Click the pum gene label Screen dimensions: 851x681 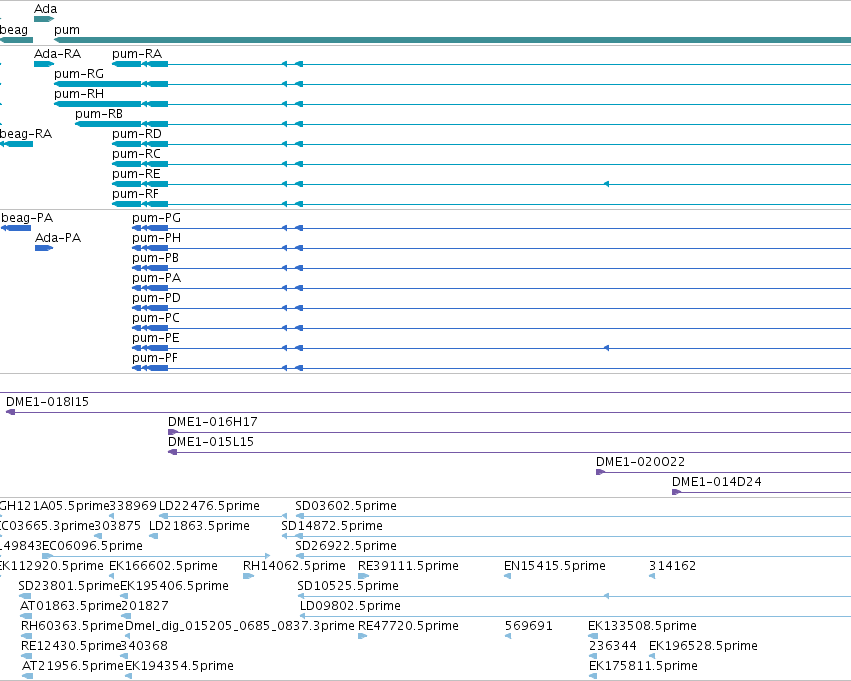tap(67, 30)
